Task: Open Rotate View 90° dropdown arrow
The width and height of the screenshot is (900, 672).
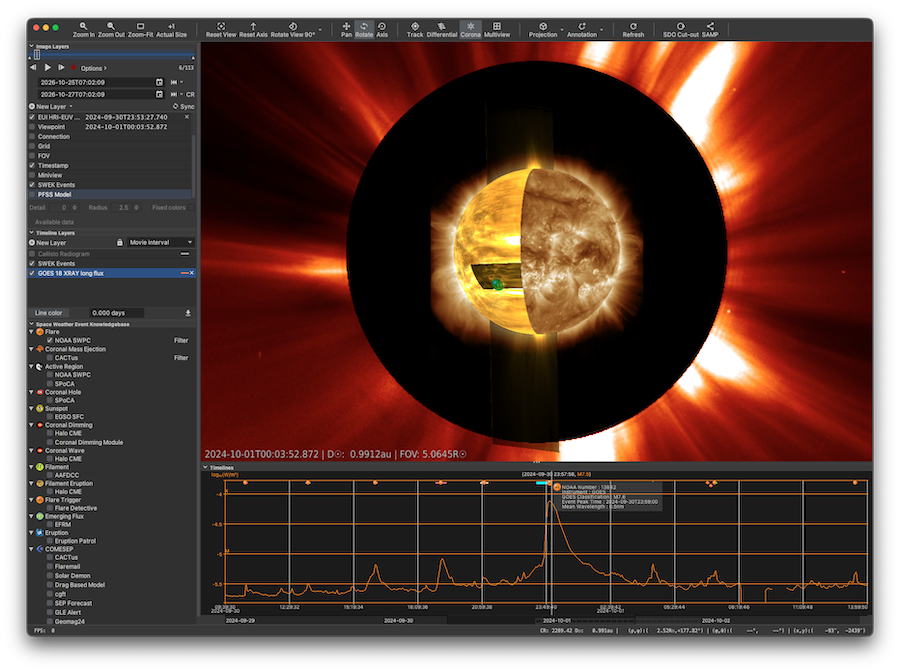Action: coord(320,30)
